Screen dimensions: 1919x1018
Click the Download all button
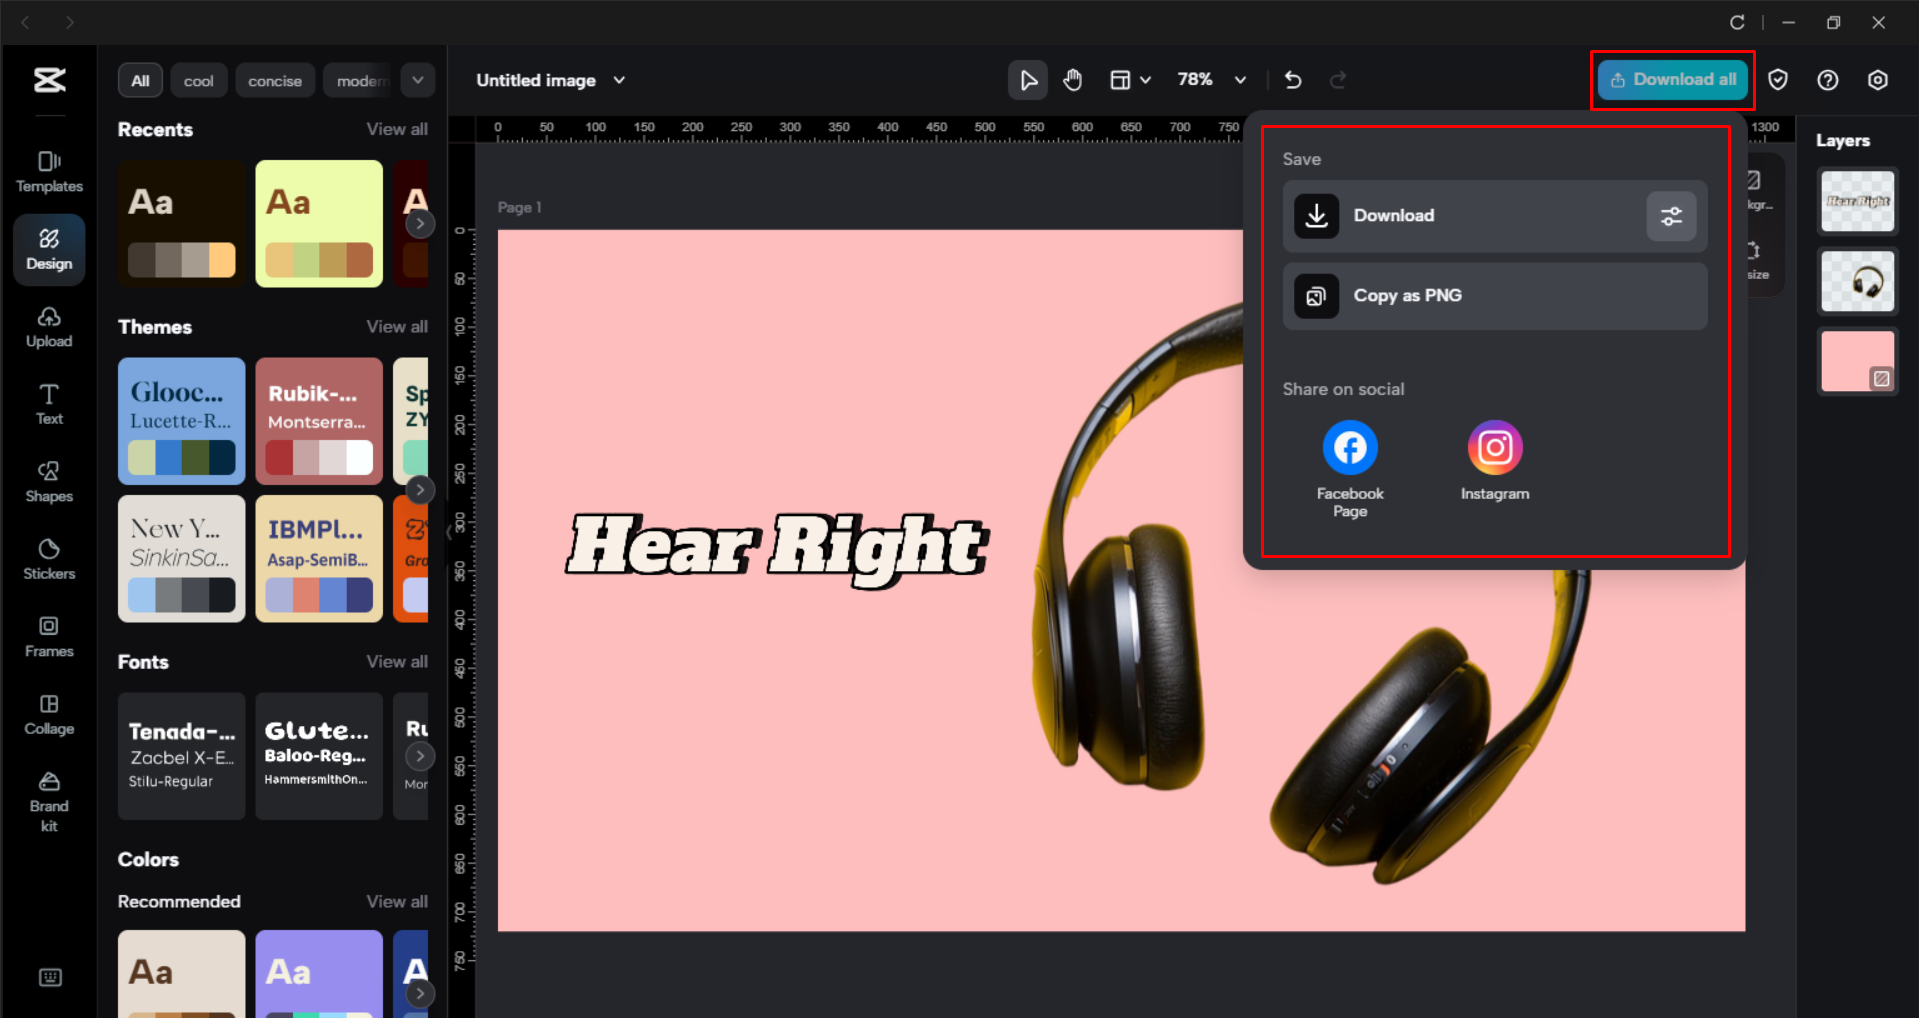pyautogui.click(x=1671, y=79)
